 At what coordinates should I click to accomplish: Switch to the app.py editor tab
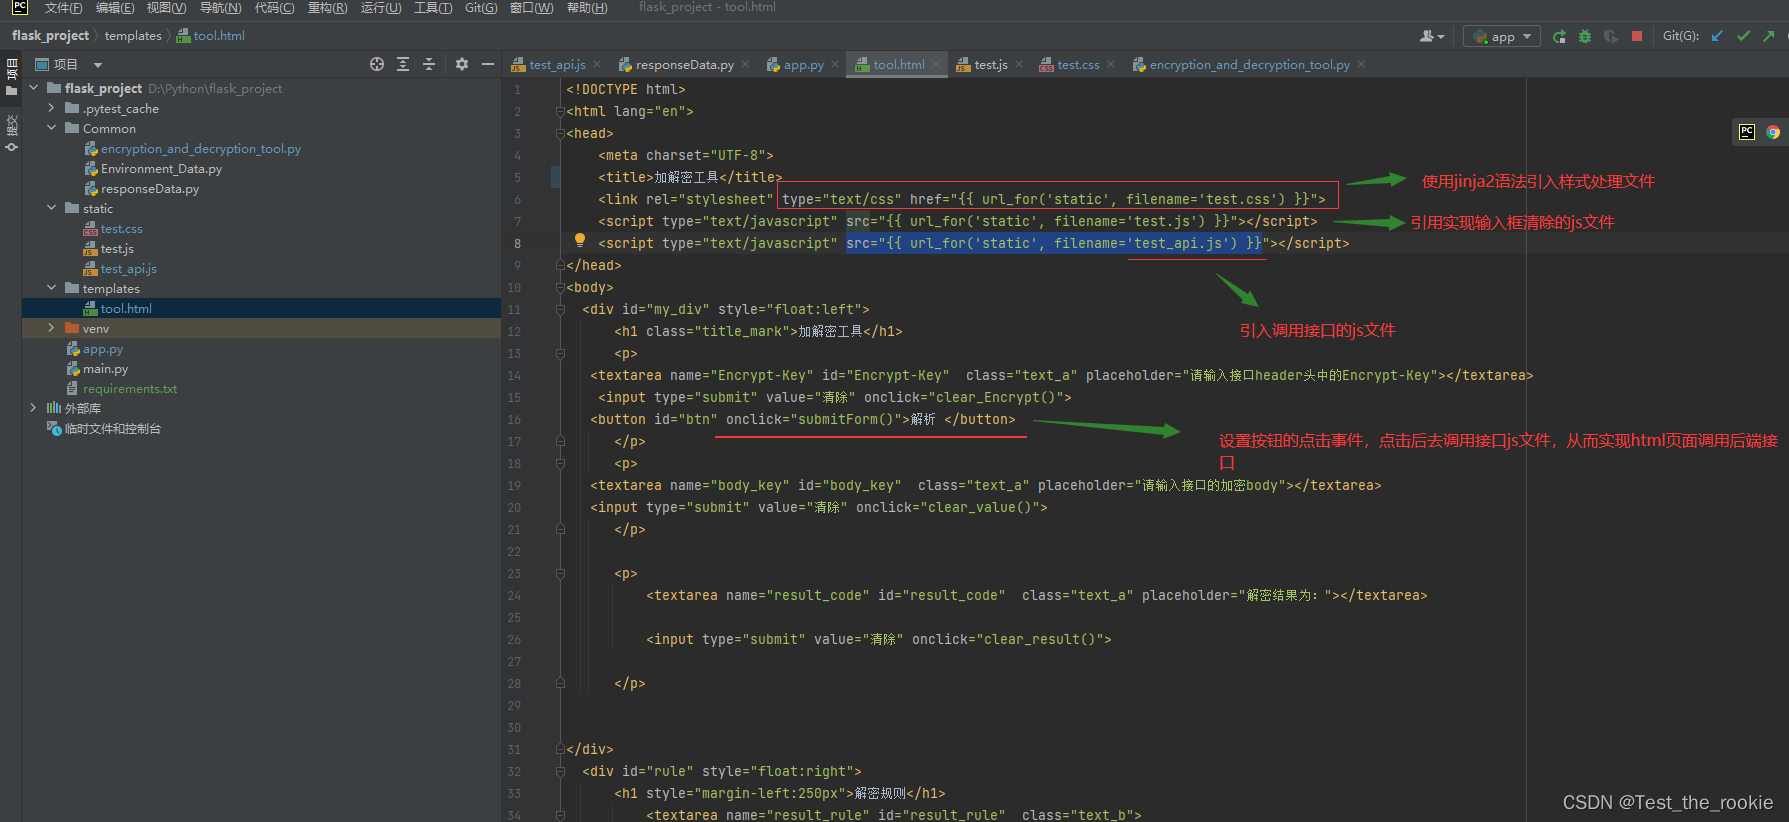[x=804, y=65]
